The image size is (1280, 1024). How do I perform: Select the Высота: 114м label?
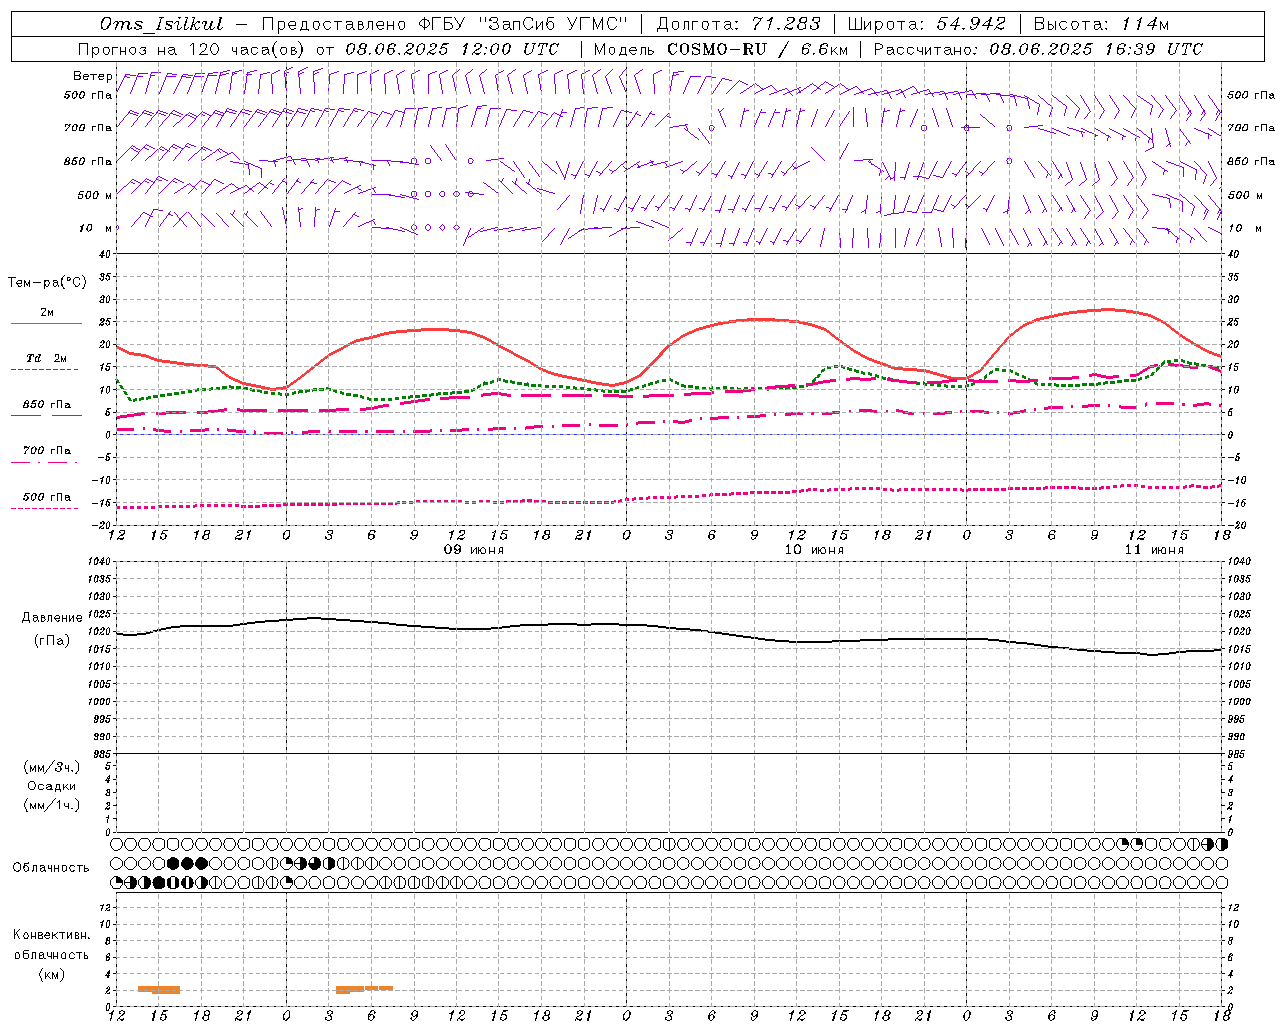pyautogui.click(x=1100, y=24)
